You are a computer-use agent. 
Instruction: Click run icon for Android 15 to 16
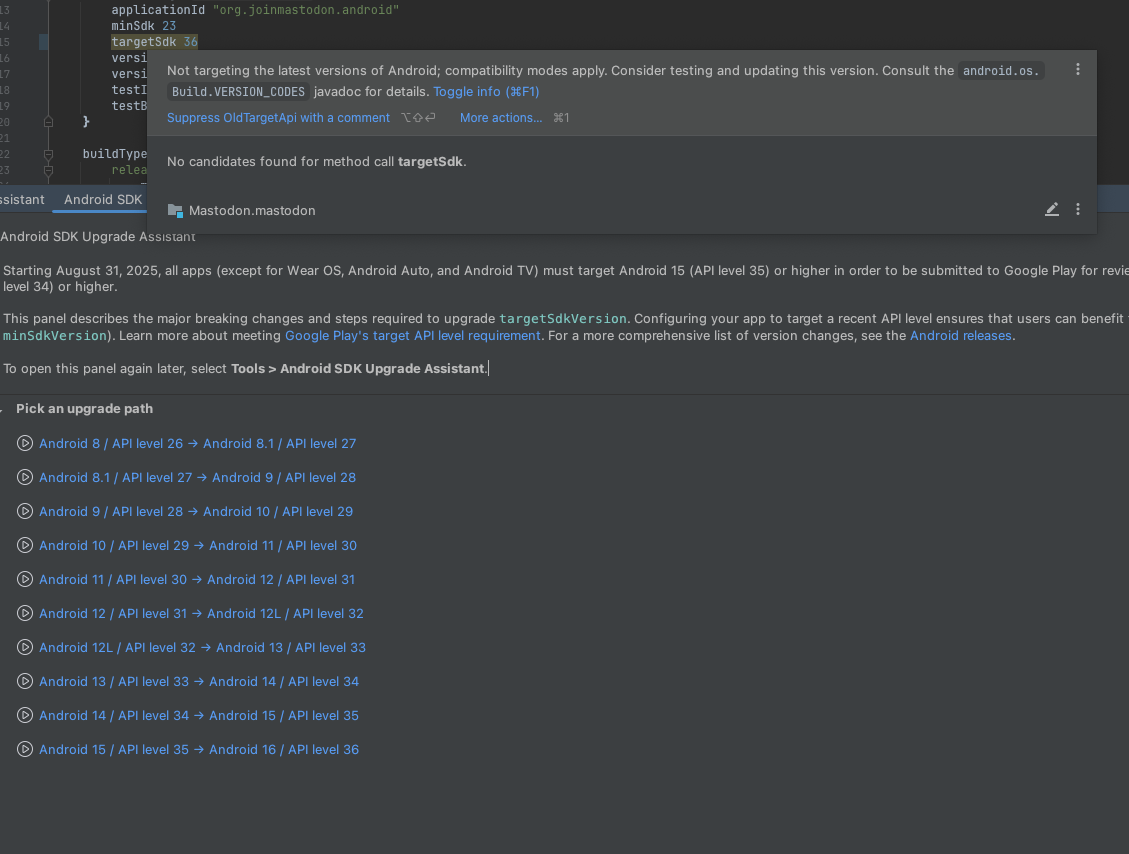coord(24,750)
